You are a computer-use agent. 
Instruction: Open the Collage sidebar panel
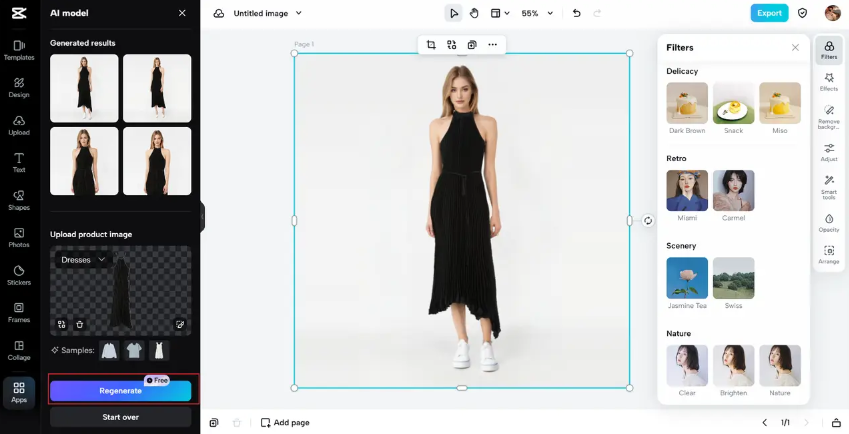19,350
